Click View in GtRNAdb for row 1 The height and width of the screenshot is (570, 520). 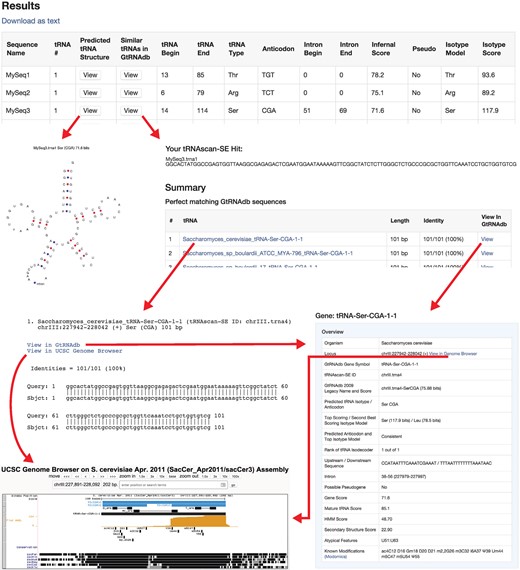click(x=487, y=239)
